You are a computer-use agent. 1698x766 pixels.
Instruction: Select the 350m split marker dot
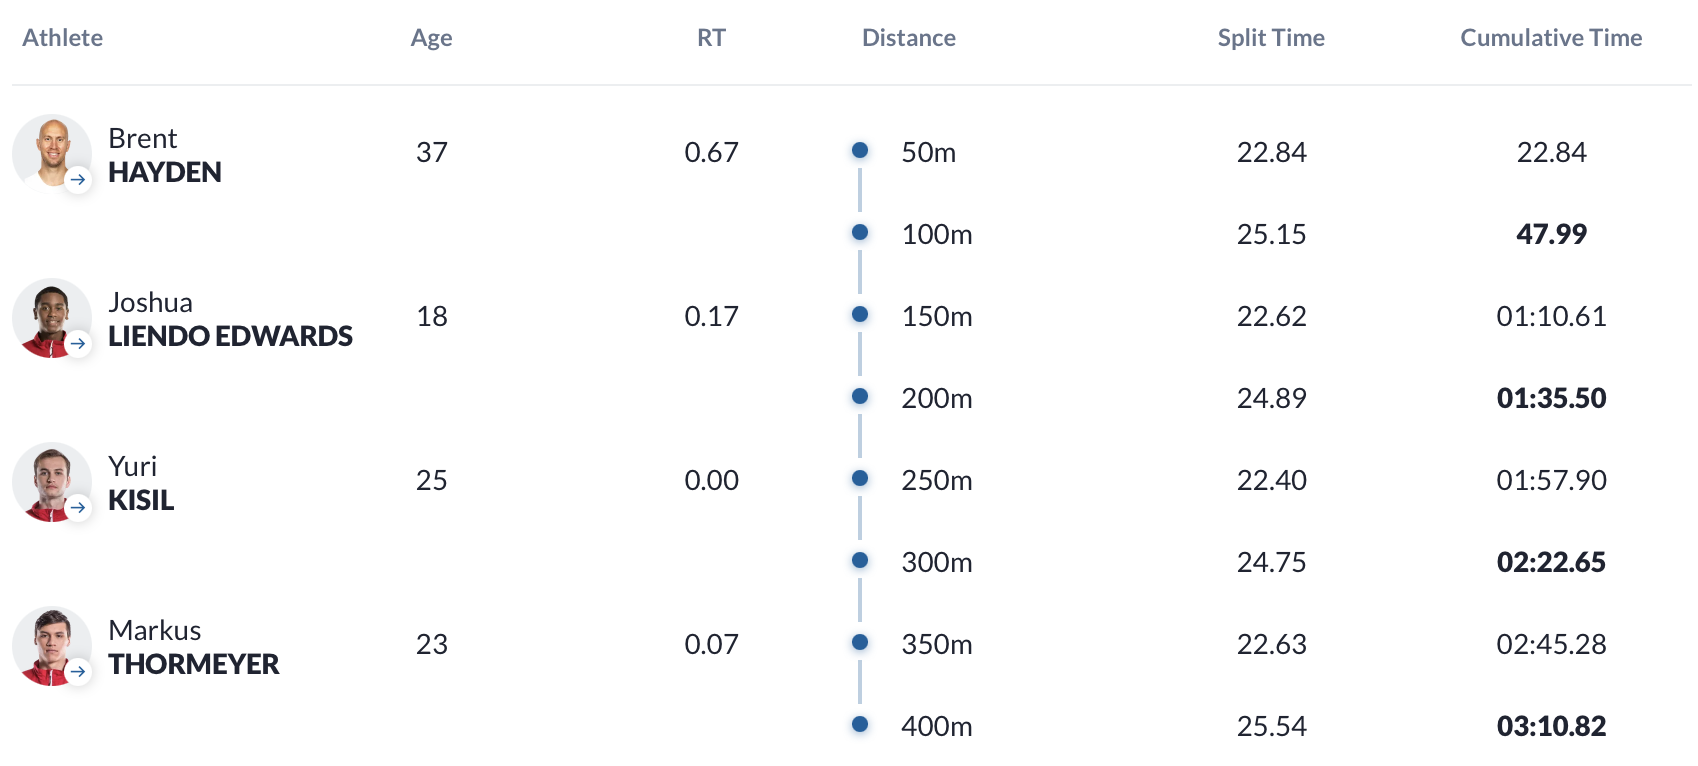tap(860, 643)
